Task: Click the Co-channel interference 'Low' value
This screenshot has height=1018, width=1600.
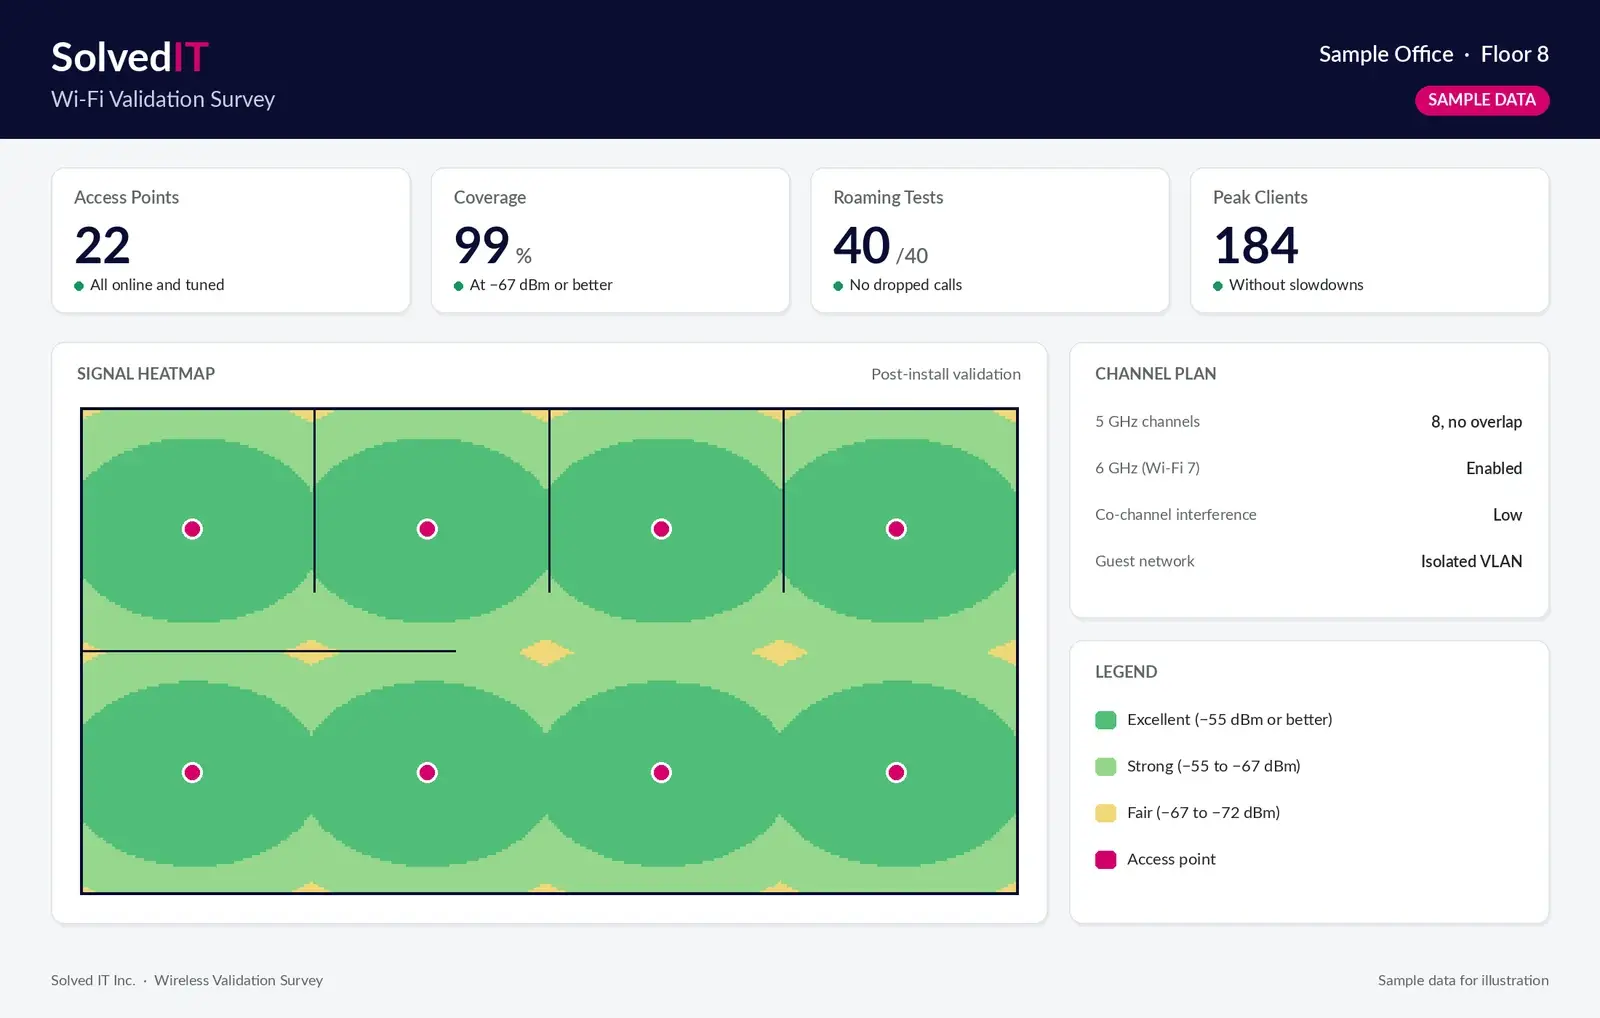Action: coord(1507,515)
